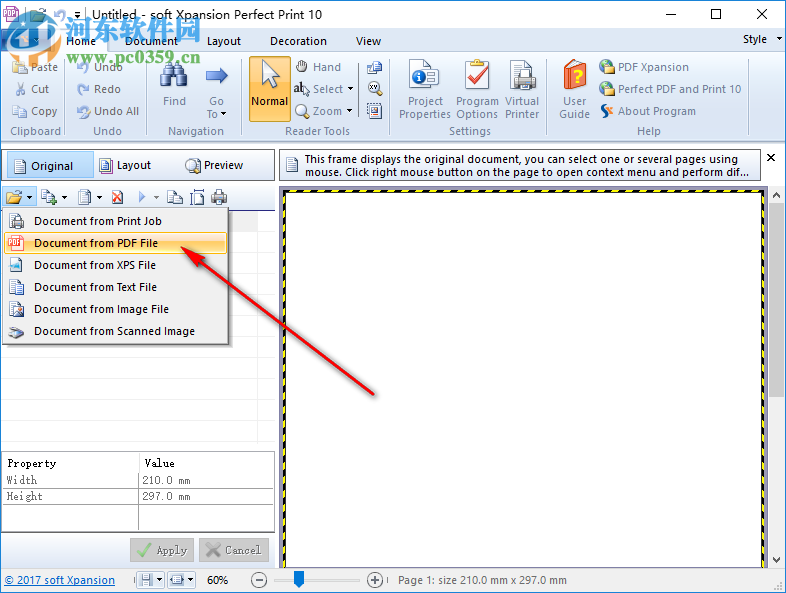The height and width of the screenshot is (593, 786).
Task: Click the delete page red X icon
Action: pos(117,197)
